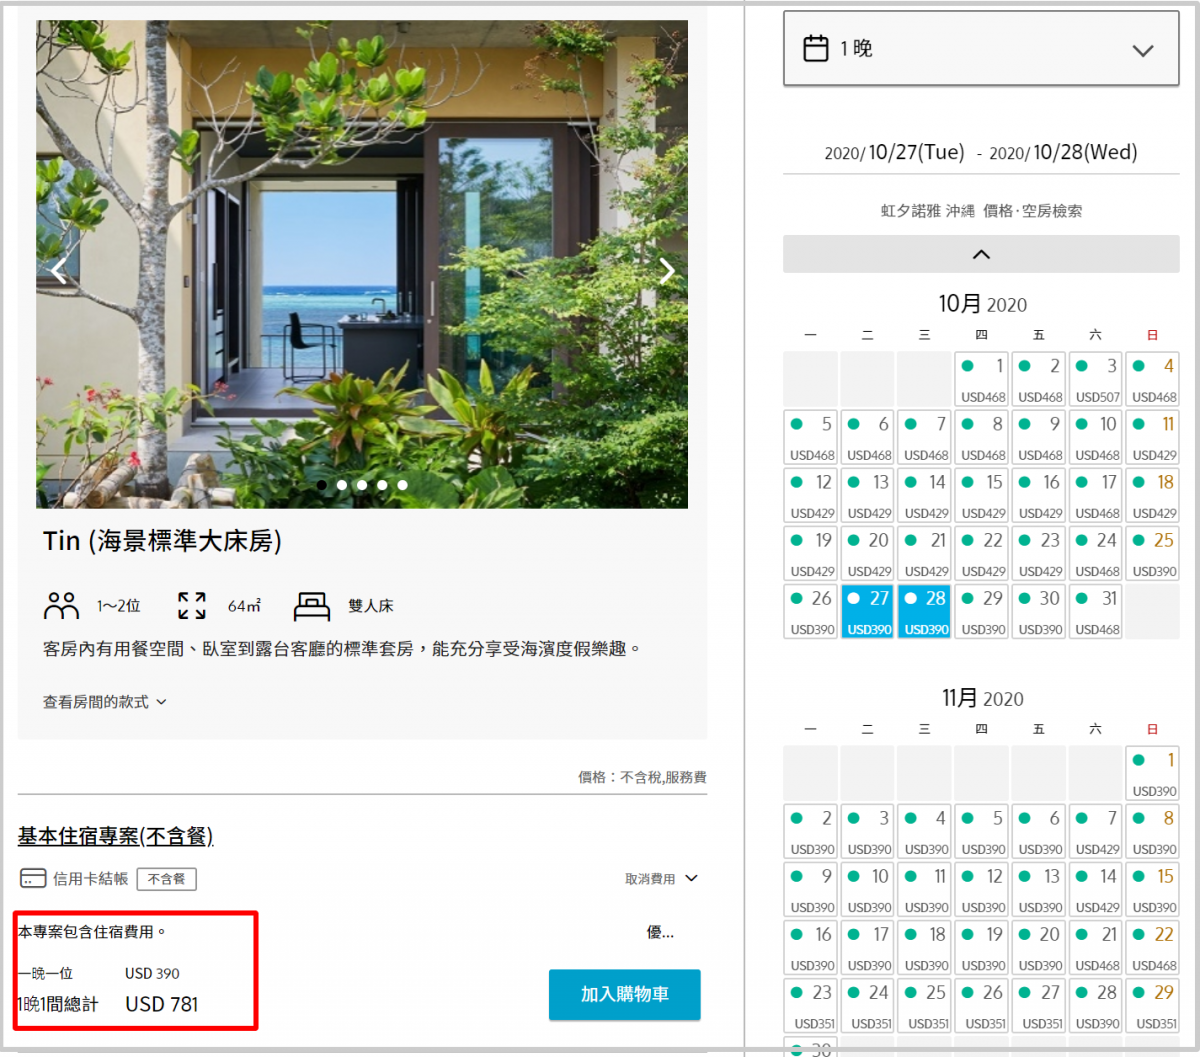Viewport: 1200px width, 1057px height.
Task: Select October 29 priced USD390
Action: (x=981, y=611)
